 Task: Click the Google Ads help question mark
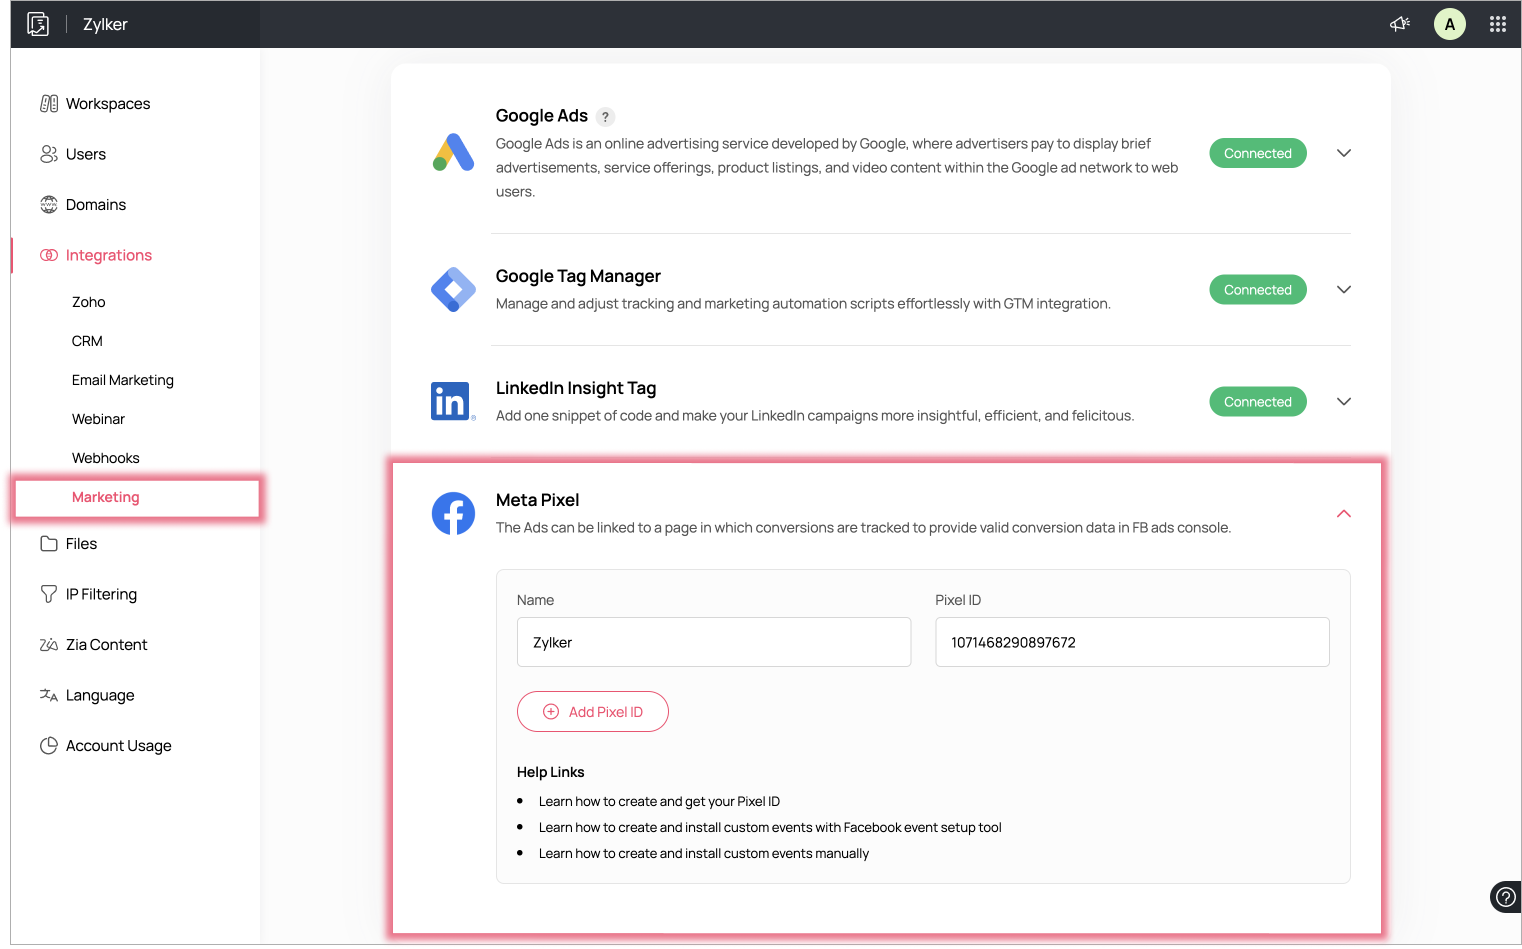point(605,117)
